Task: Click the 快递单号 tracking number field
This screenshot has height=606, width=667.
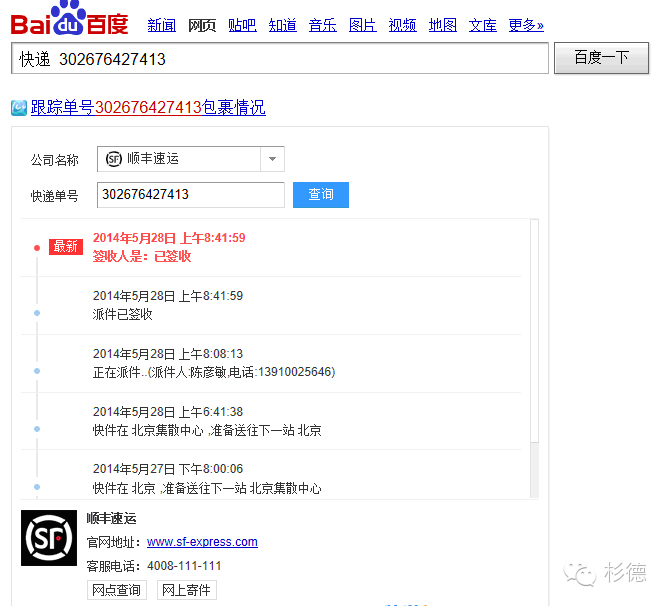Action: [191, 195]
